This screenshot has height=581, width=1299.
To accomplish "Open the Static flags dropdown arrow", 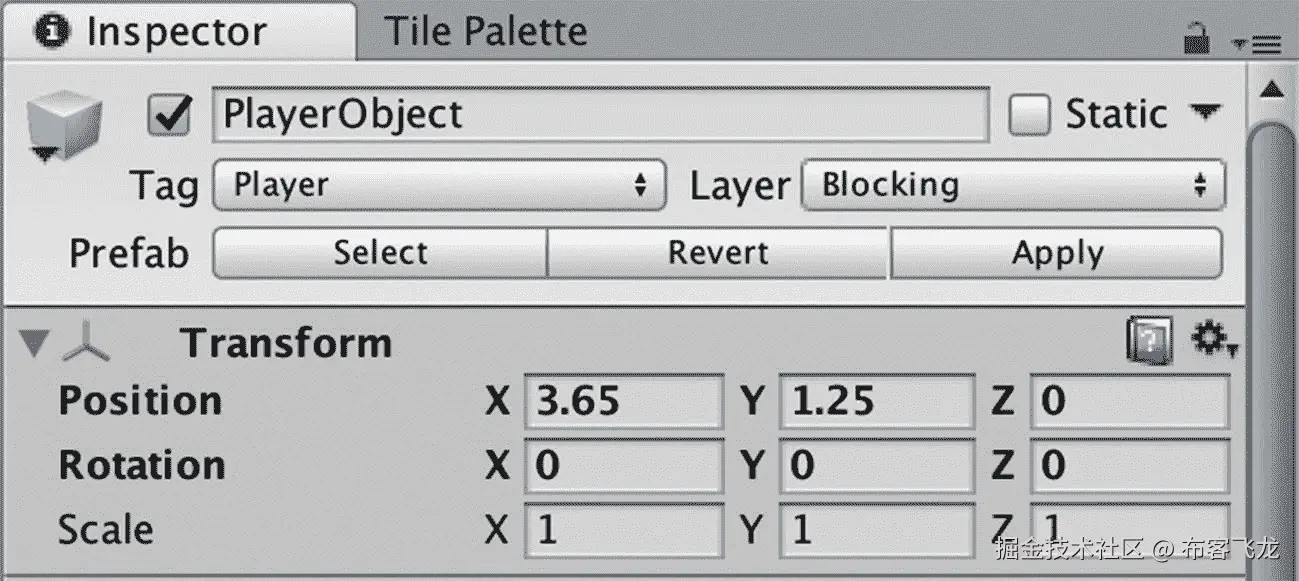I will 1206,111.
